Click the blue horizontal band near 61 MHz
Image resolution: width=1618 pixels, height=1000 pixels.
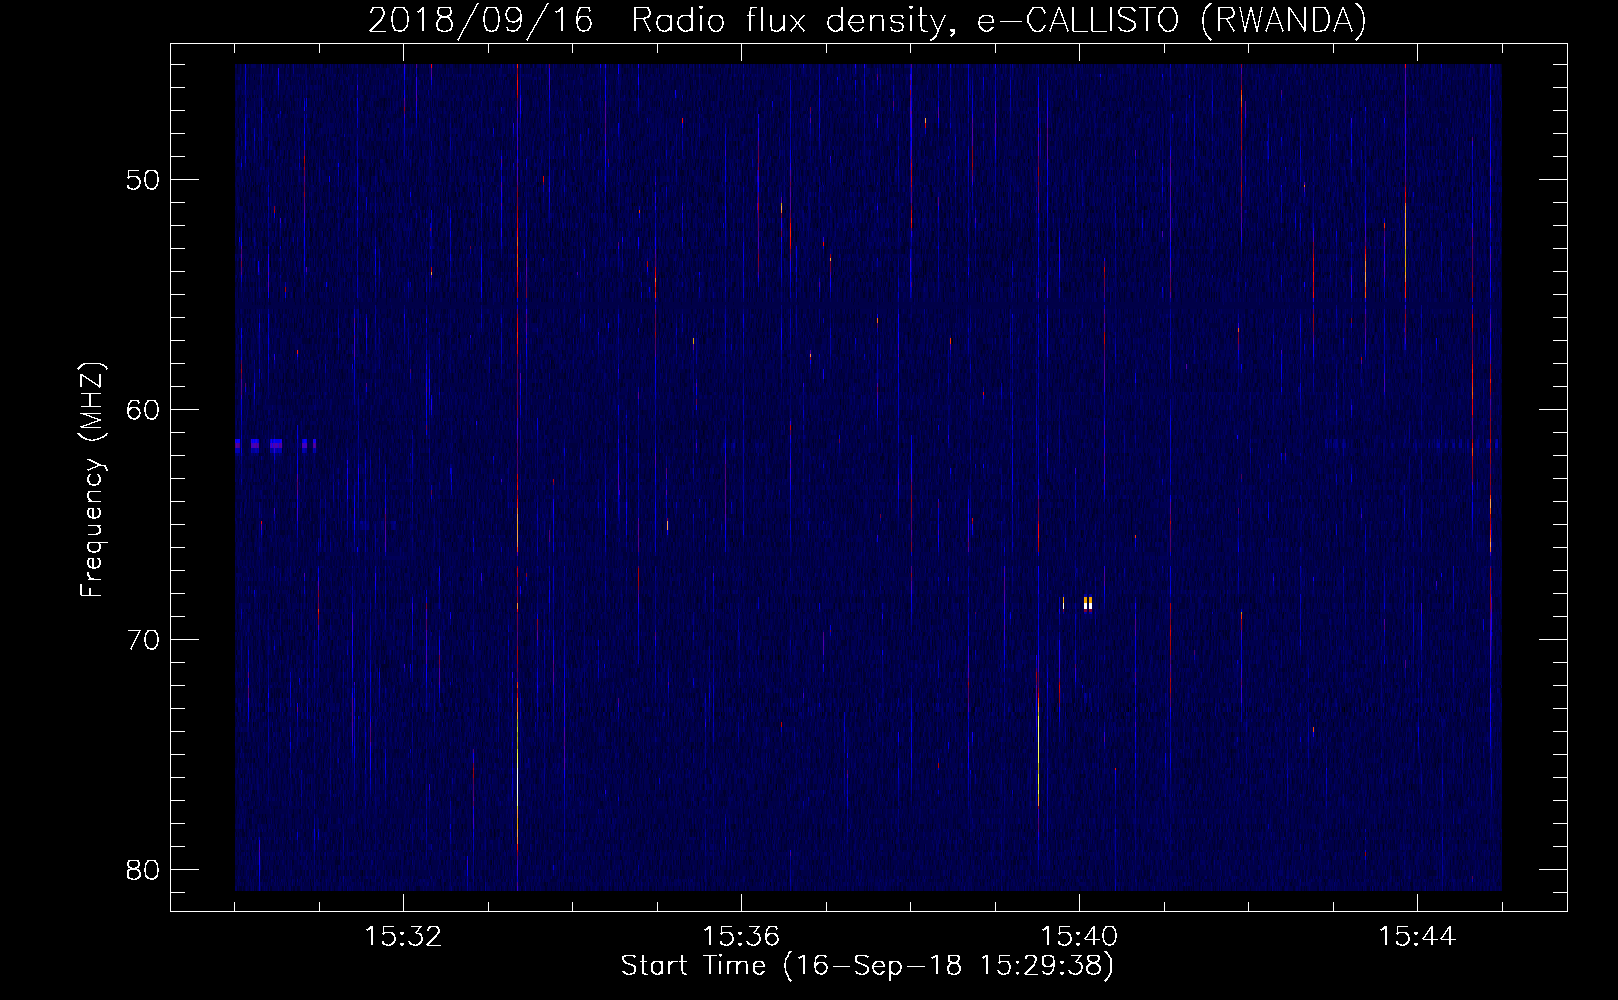click(x=276, y=445)
